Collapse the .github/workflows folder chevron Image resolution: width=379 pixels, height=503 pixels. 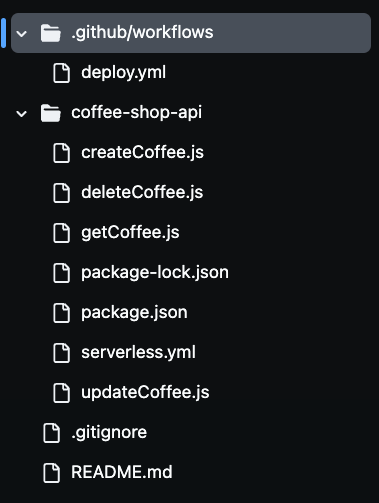pyautogui.click(x=22, y=33)
